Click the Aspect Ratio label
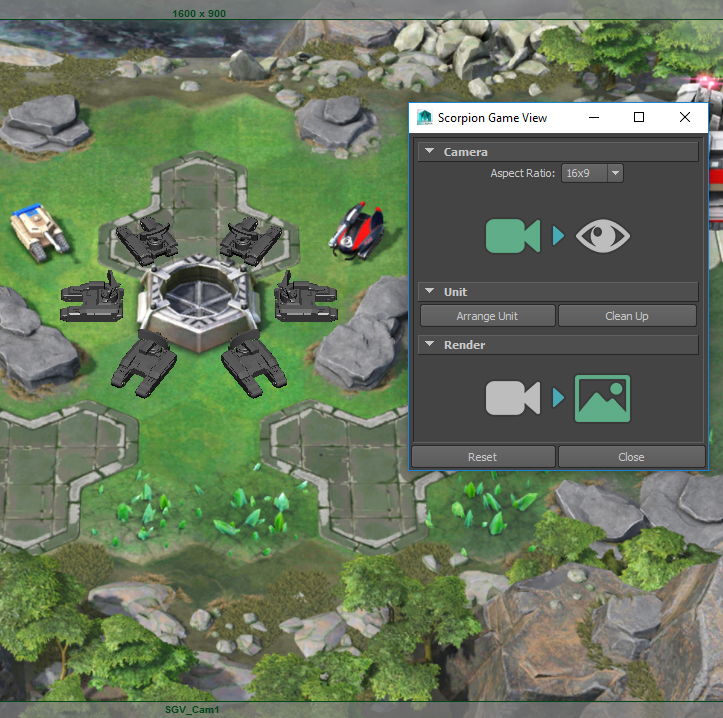723x718 pixels. pyautogui.click(x=522, y=173)
